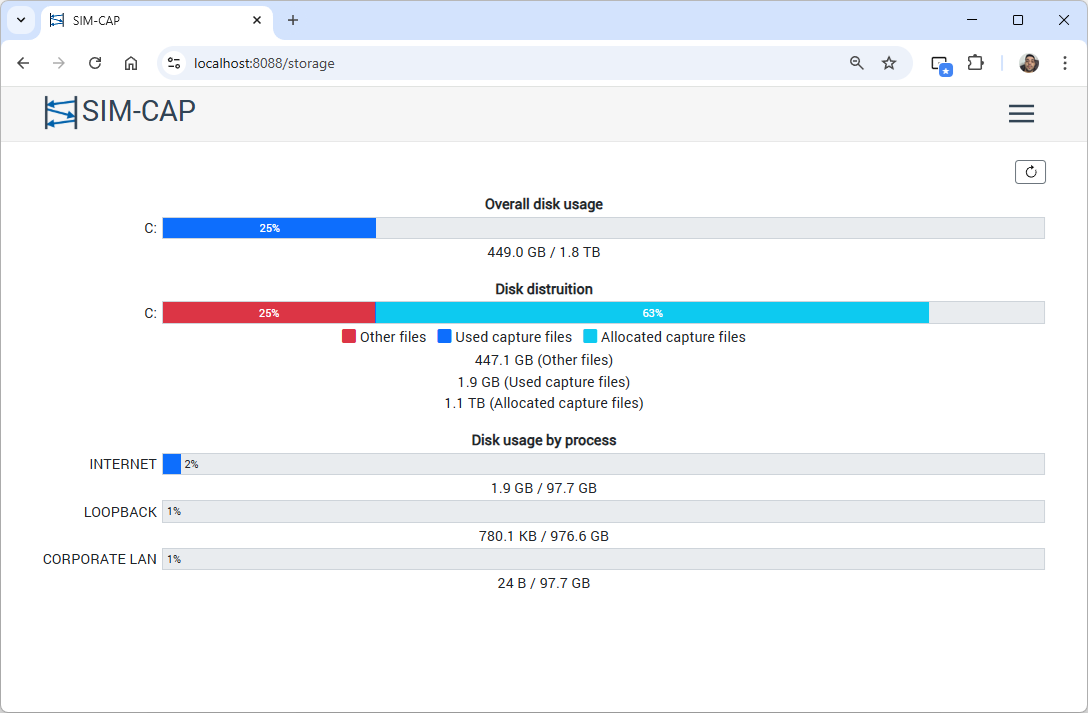1088x713 pixels.
Task: Open the Extensions puzzle icon
Action: [x=975, y=63]
